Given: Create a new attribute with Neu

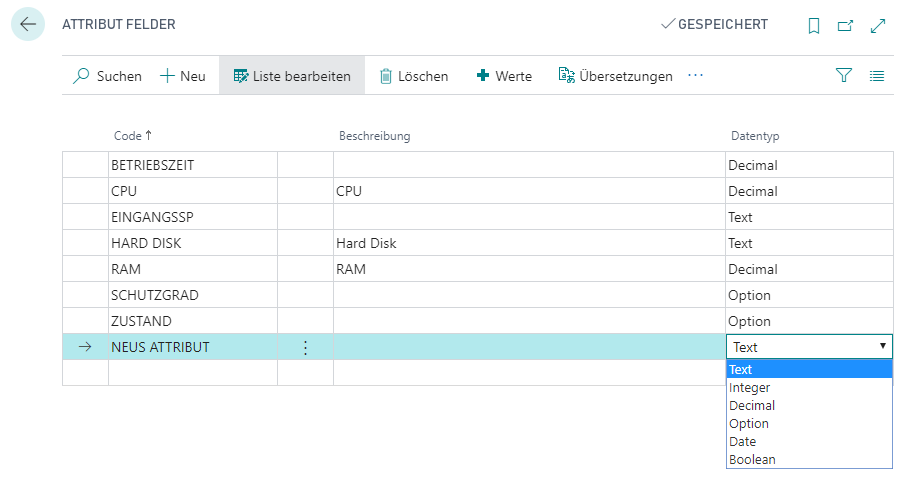Looking at the screenshot, I should coord(183,76).
